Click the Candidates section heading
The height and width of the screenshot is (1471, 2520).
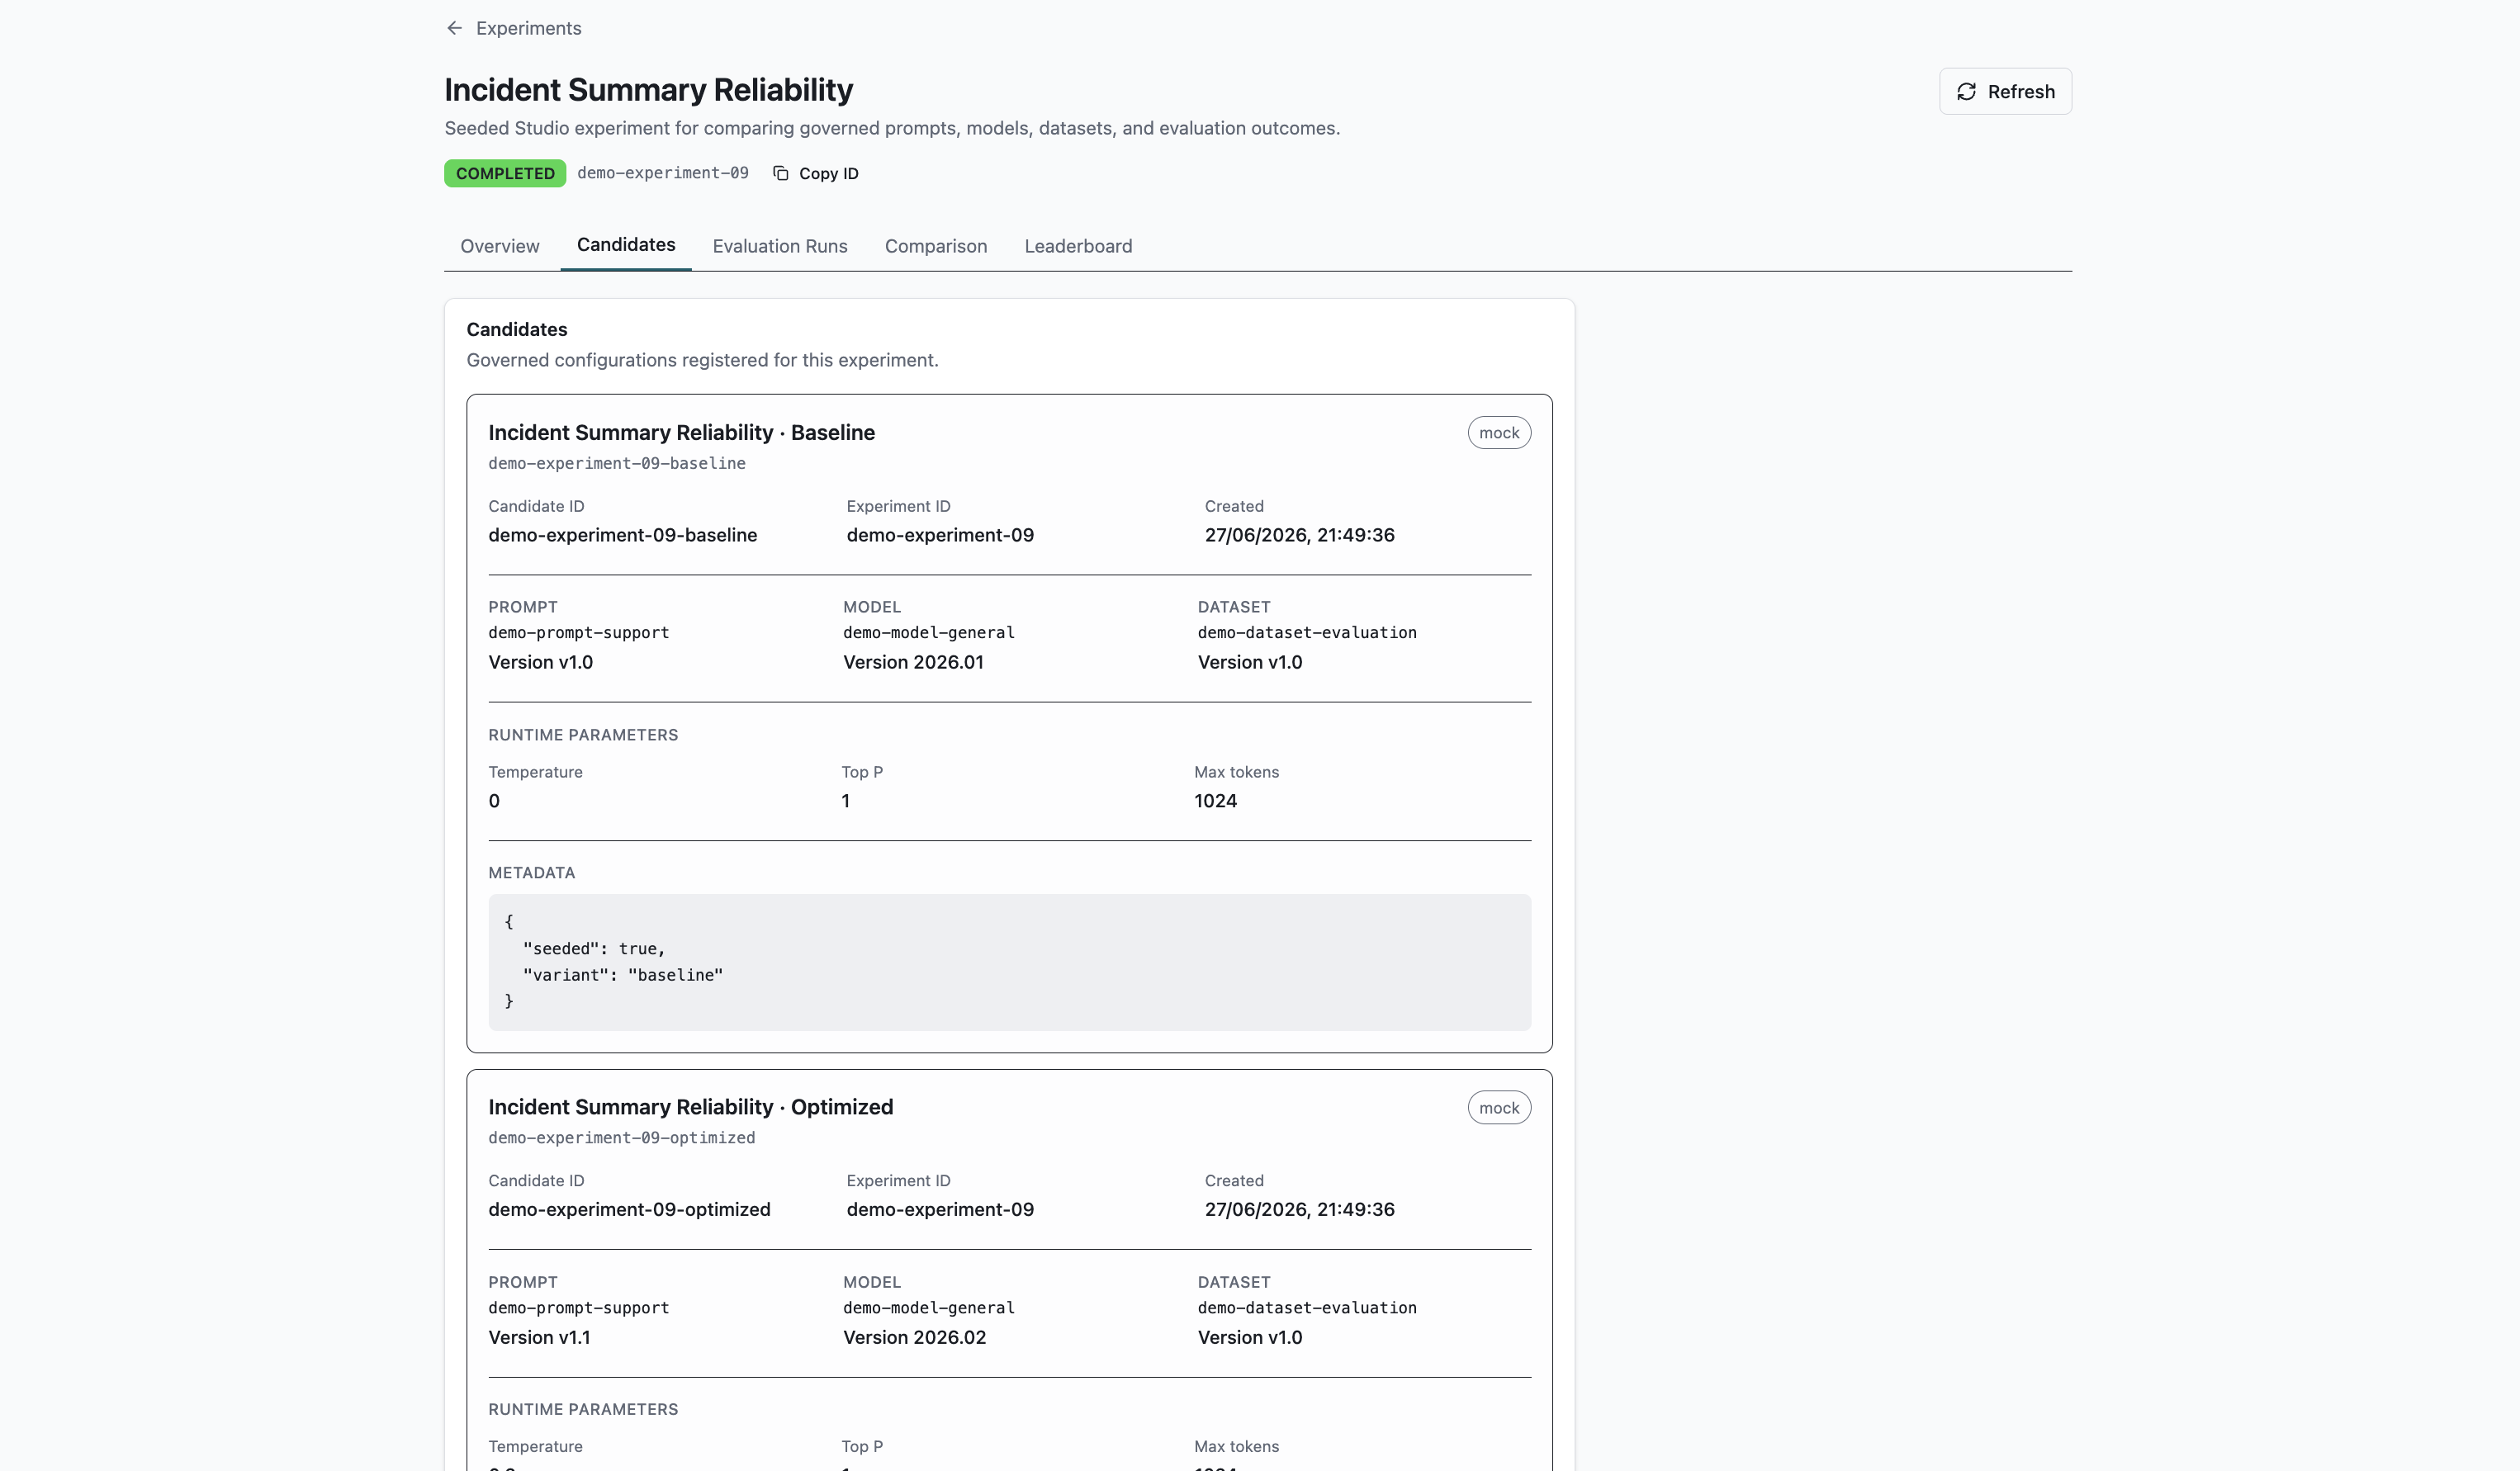coord(517,330)
